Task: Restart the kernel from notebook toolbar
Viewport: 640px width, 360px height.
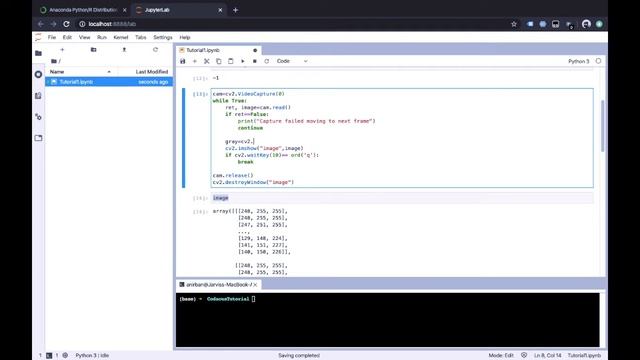Action: point(267,61)
